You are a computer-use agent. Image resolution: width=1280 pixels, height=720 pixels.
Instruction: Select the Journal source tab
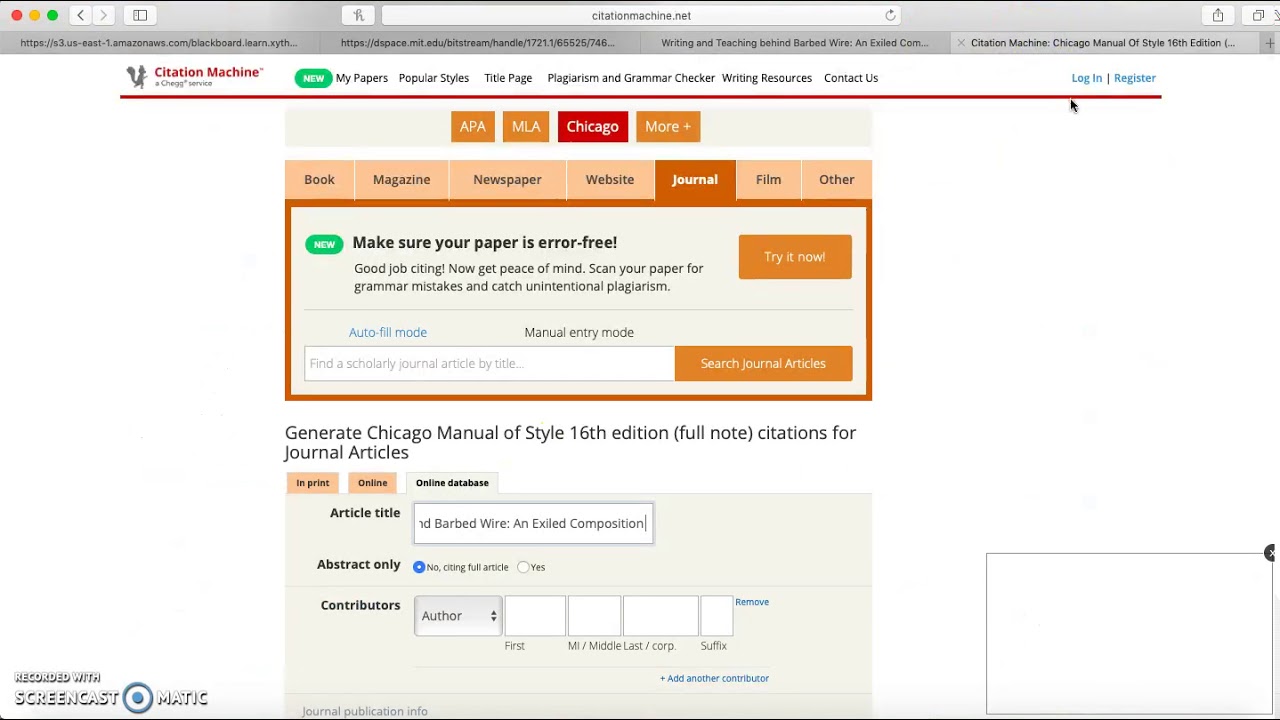coord(695,180)
